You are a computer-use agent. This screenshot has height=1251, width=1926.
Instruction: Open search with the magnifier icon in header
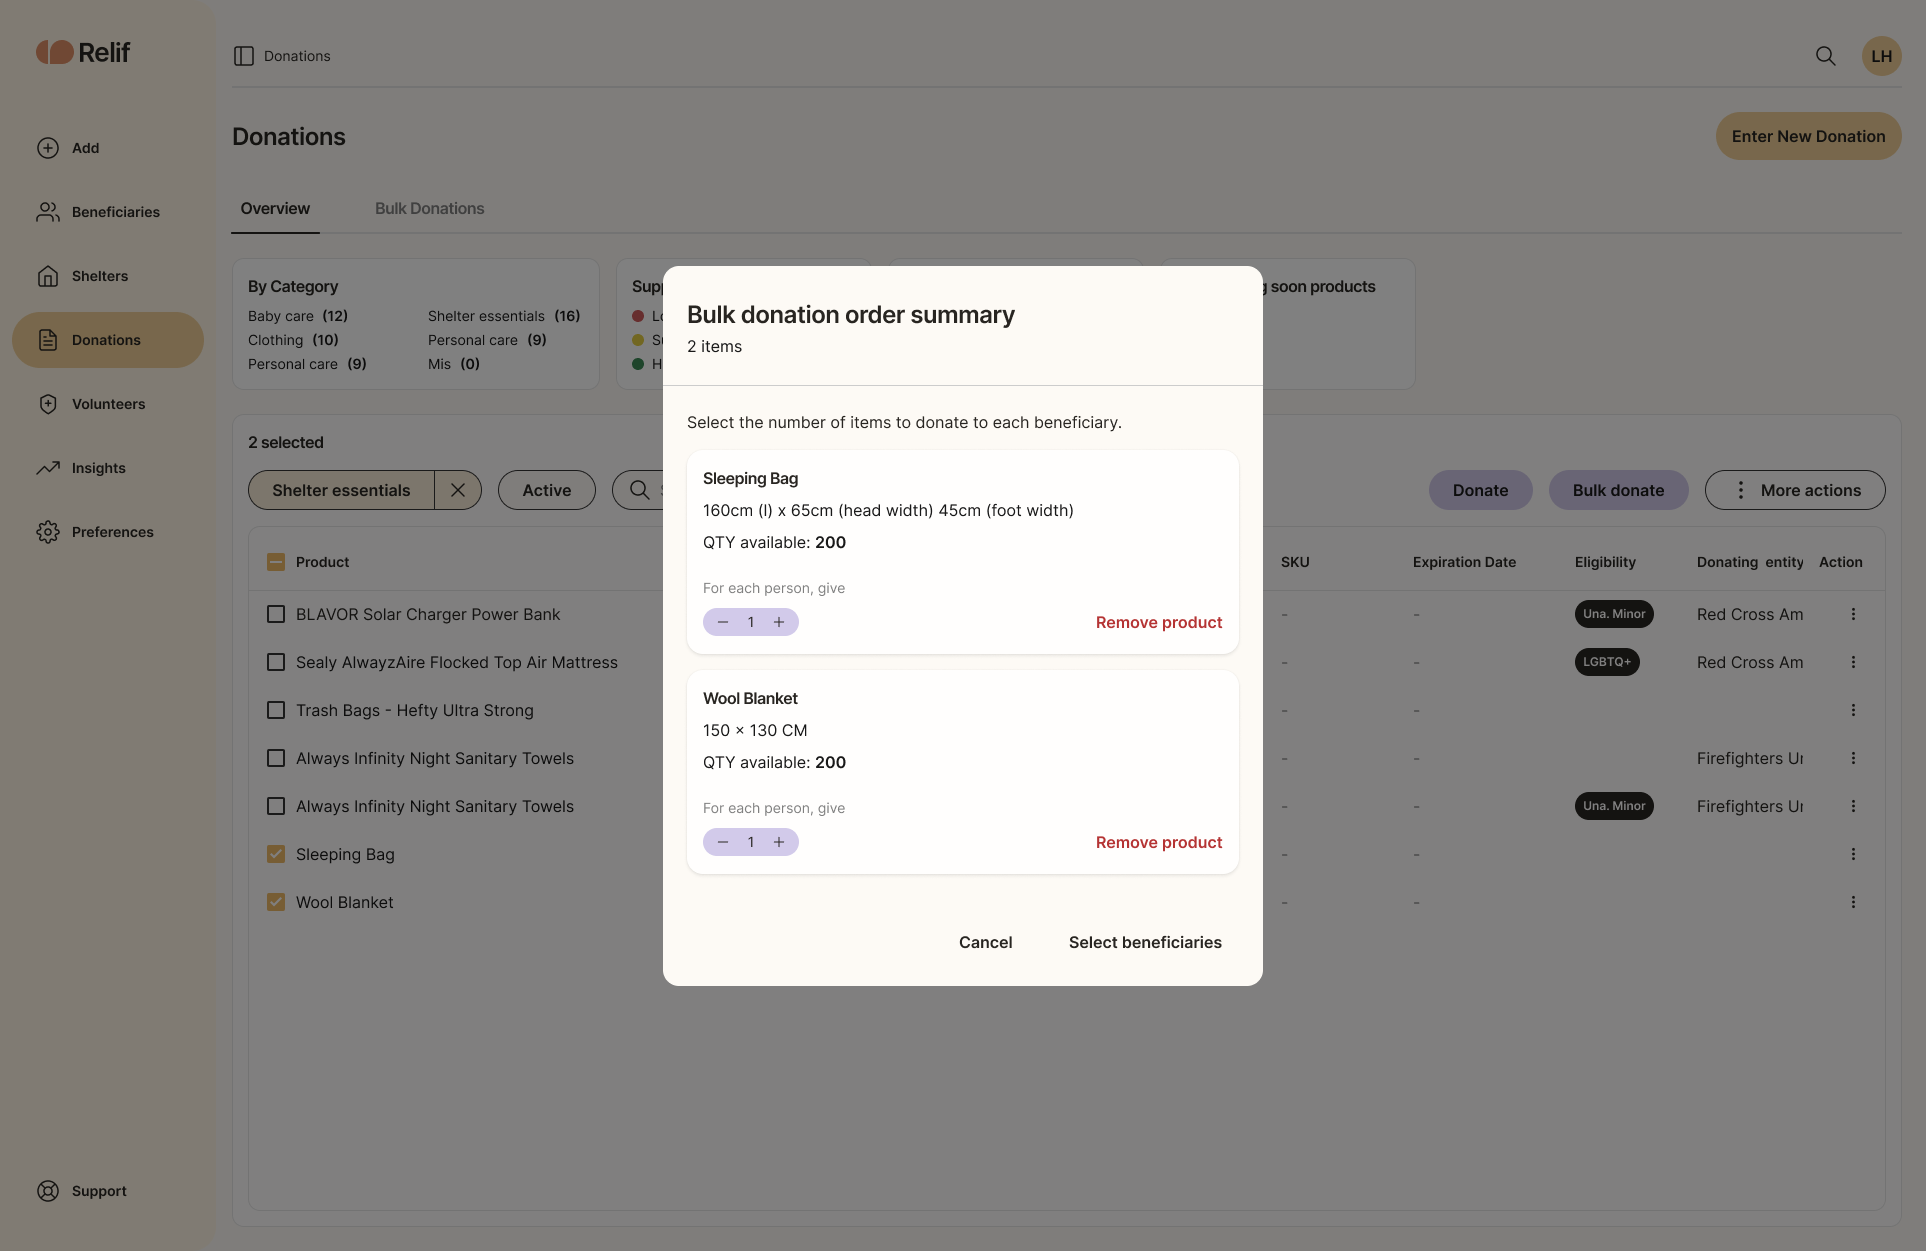click(x=1825, y=56)
